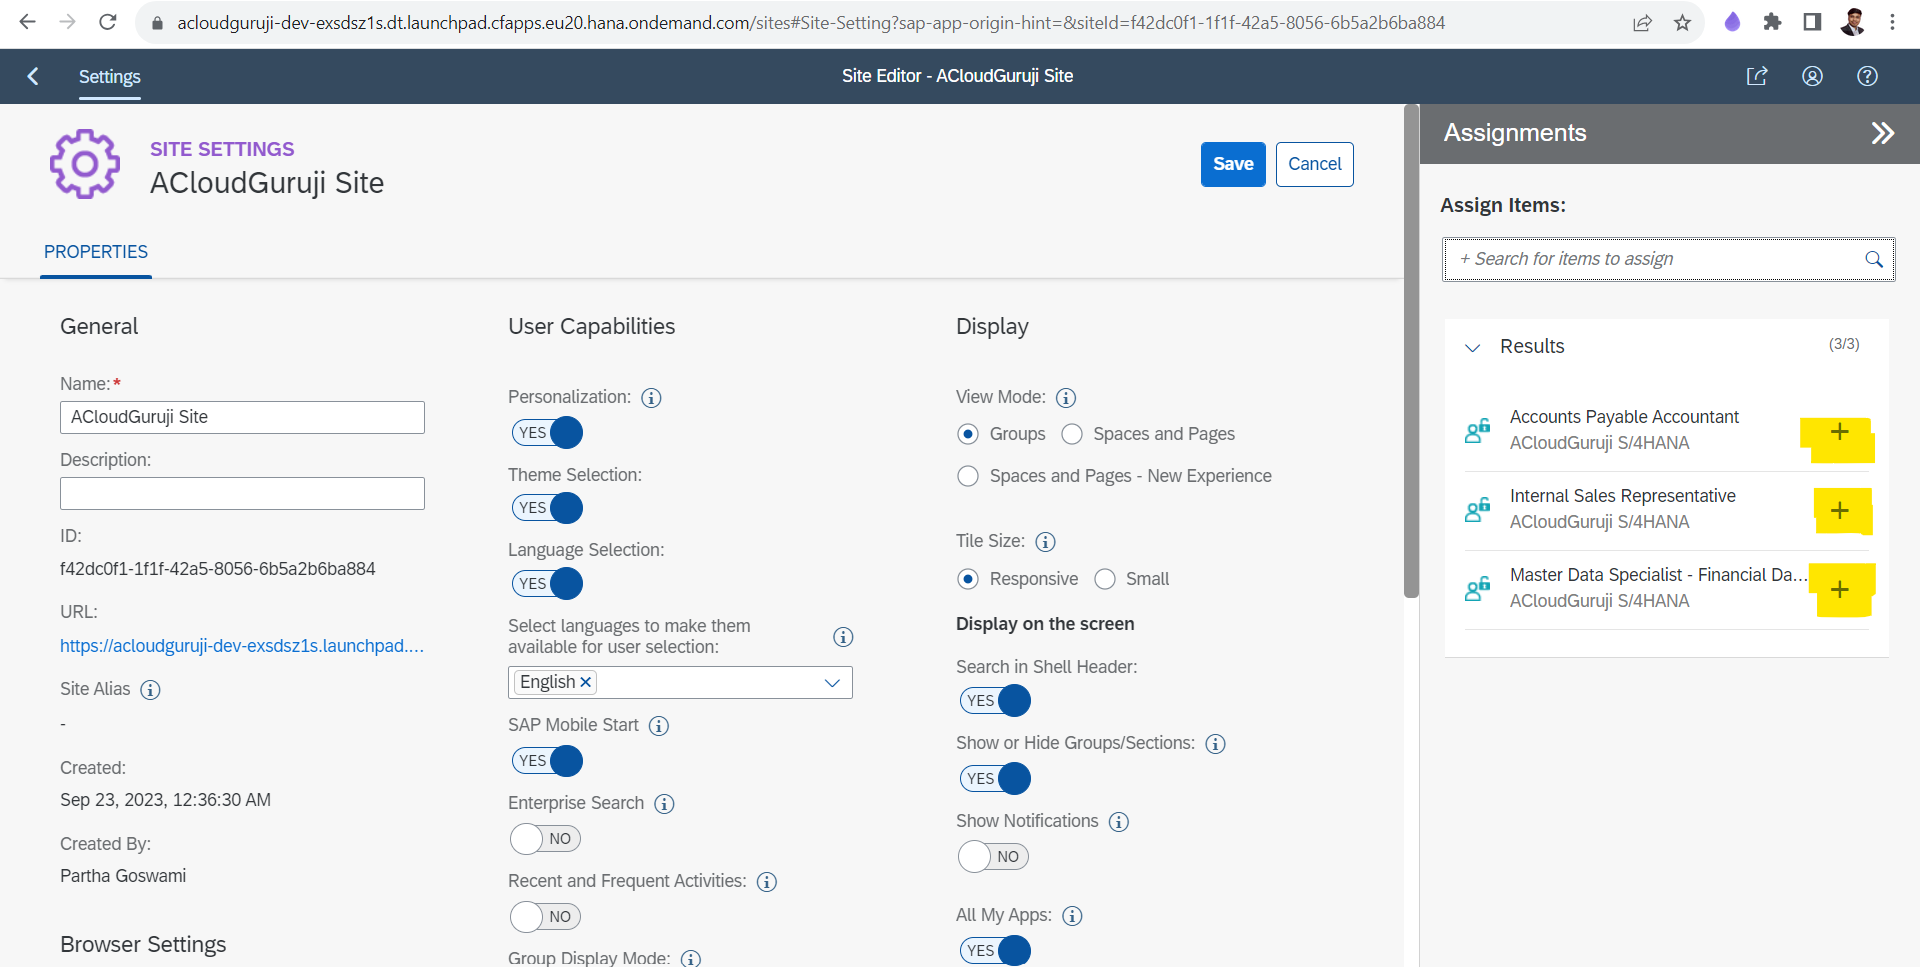1920x967 pixels.
Task: Open the languages selection dropdown
Action: pos(831,683)
